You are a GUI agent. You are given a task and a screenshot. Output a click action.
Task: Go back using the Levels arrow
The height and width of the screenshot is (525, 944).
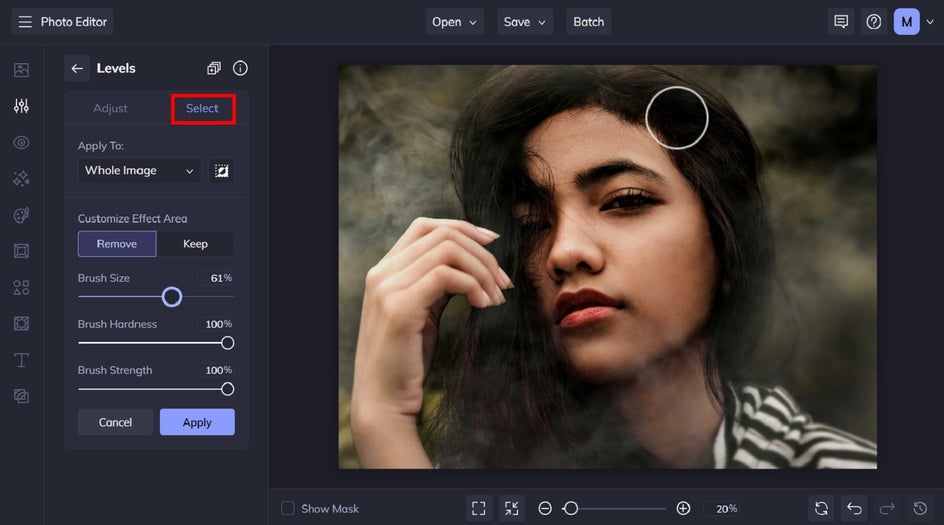coord(77,68)
